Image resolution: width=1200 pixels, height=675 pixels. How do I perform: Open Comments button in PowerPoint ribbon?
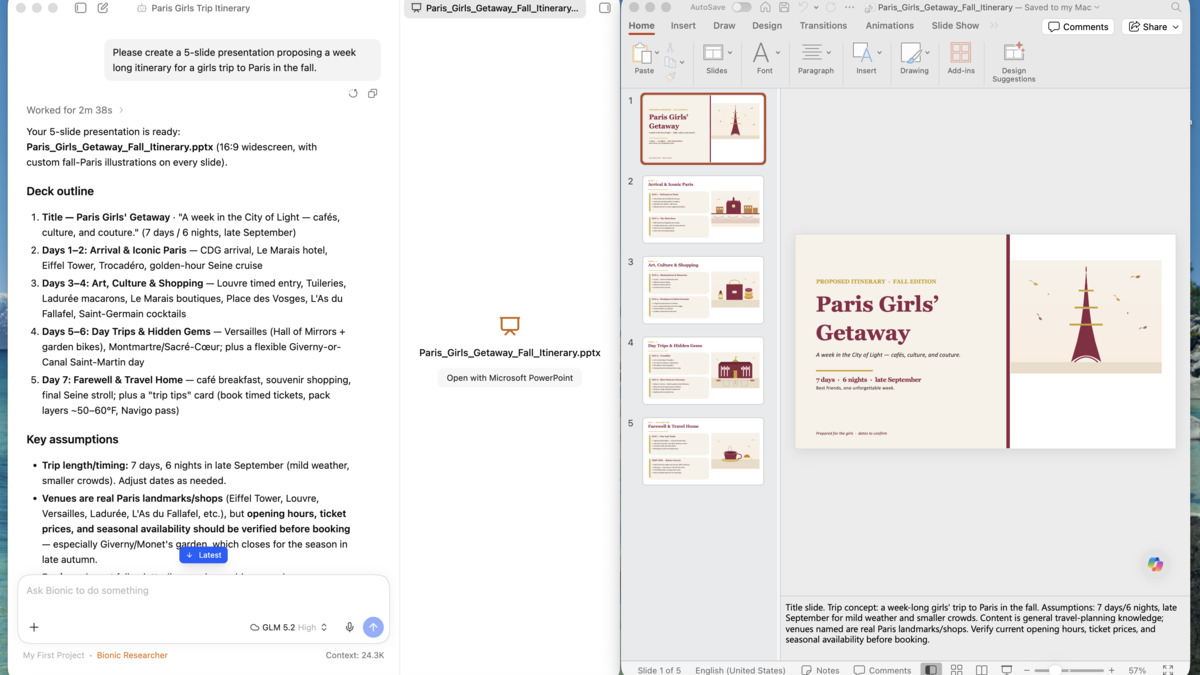click(x=1078, y=27)
